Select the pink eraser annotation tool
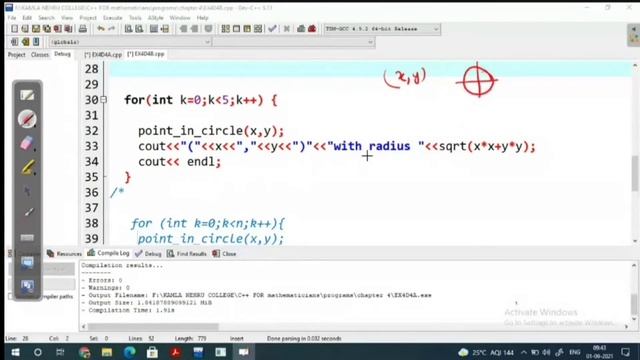Viewport: 640px width, 360px height. pos(27,143)
